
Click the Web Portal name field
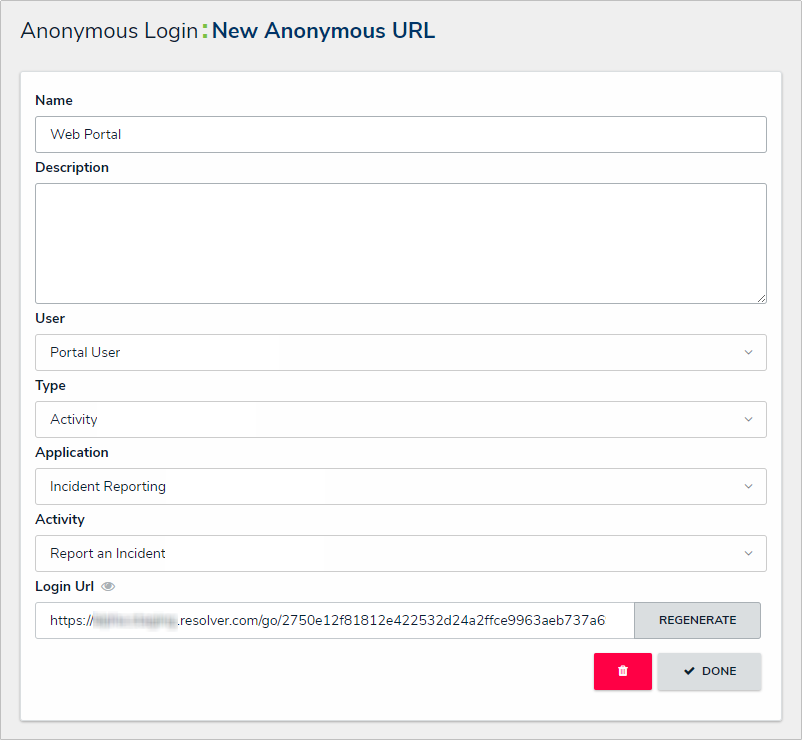[400, 134]
